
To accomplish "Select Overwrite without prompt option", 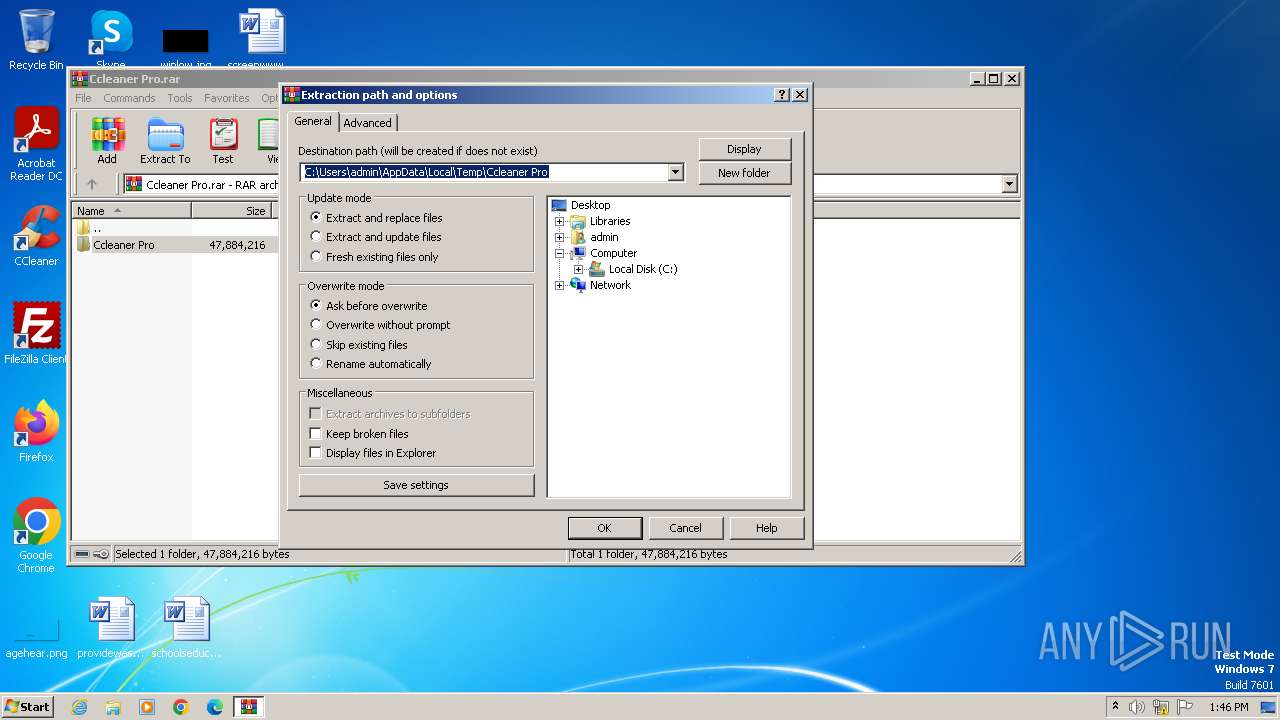I will coord(380,325).
